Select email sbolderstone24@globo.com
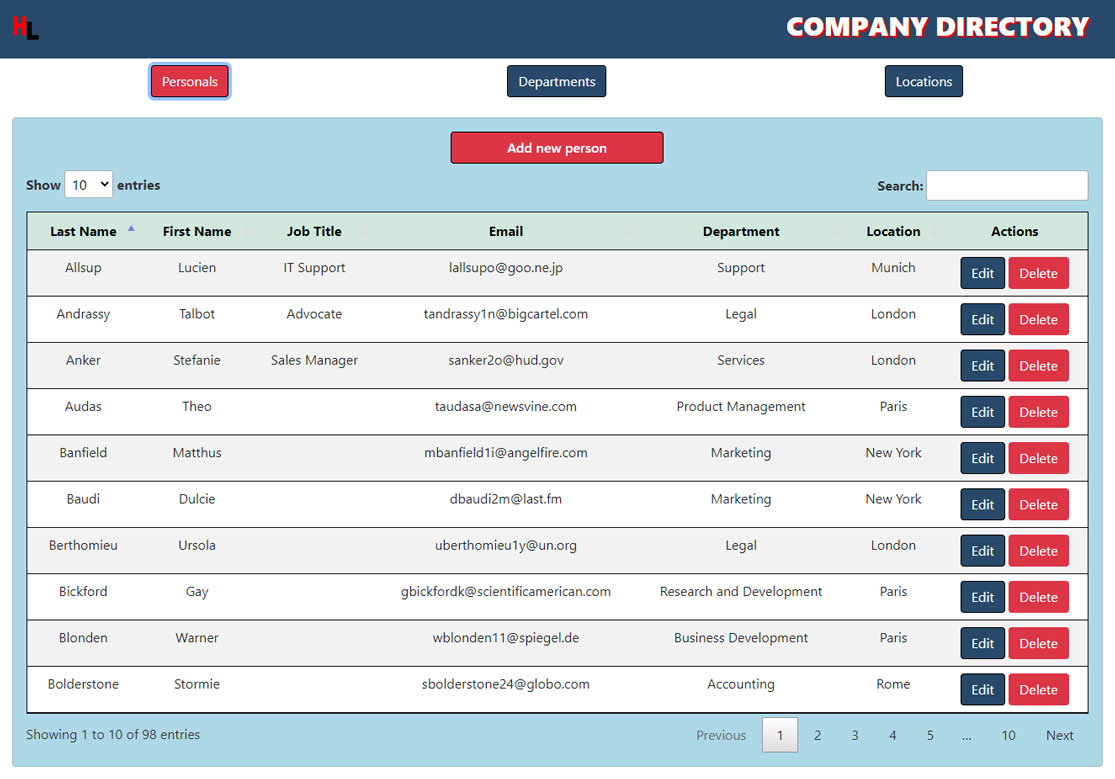 pyautogui.click(x=506, y=684)
